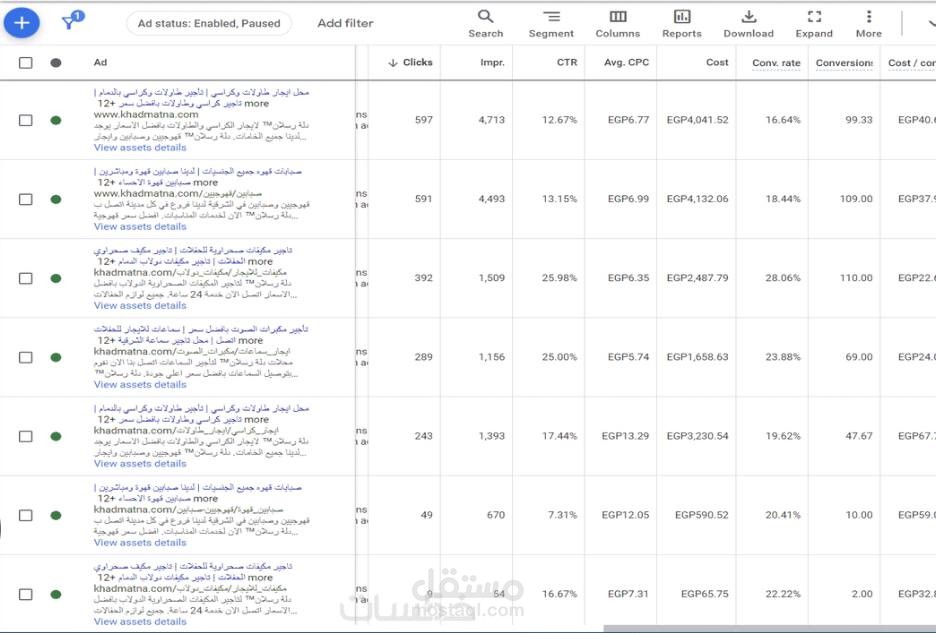Click www.khadmatna.com URL in first ad

coord(146,114)
